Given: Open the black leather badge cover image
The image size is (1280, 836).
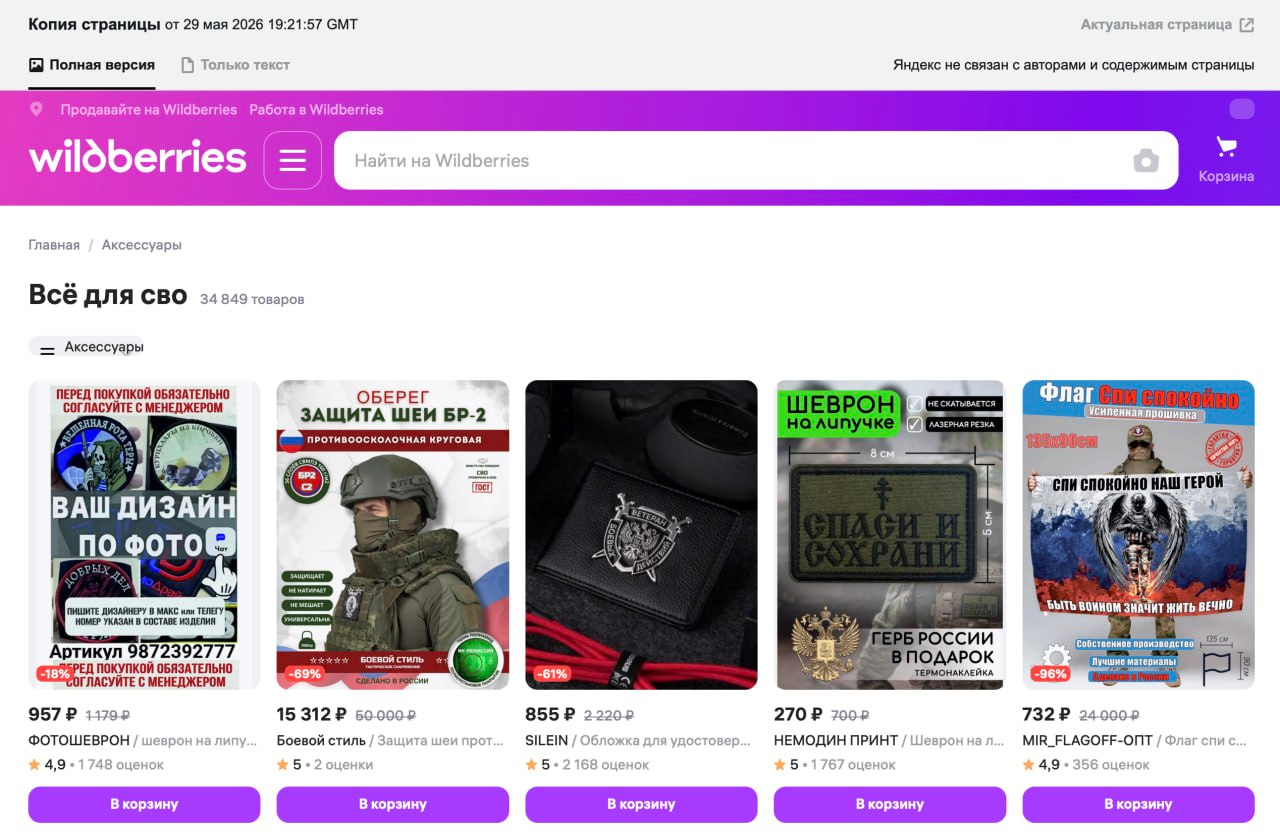Looking at the screenshot, I should point(641,535).
